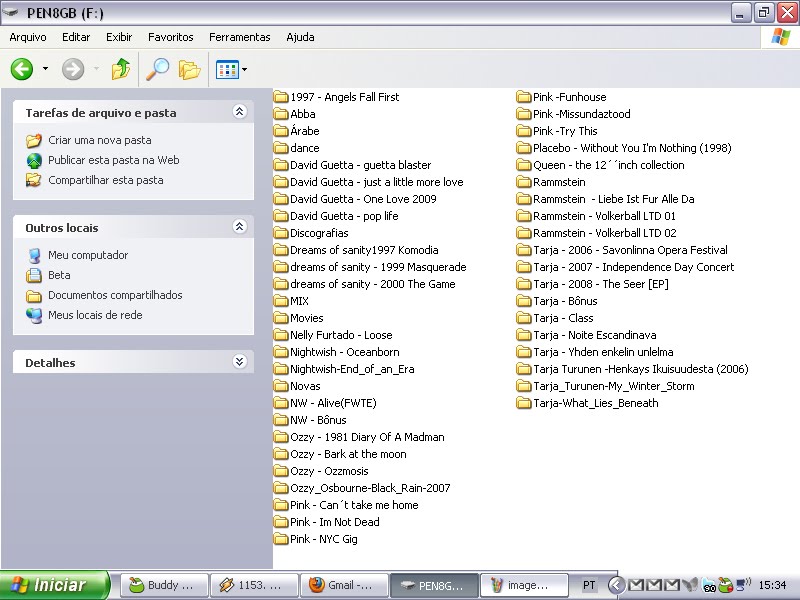Select 'dreams of sanity - 2000 The Game'
The width and height of the screenshot is (800, 600).
click(x=372, y=284)
